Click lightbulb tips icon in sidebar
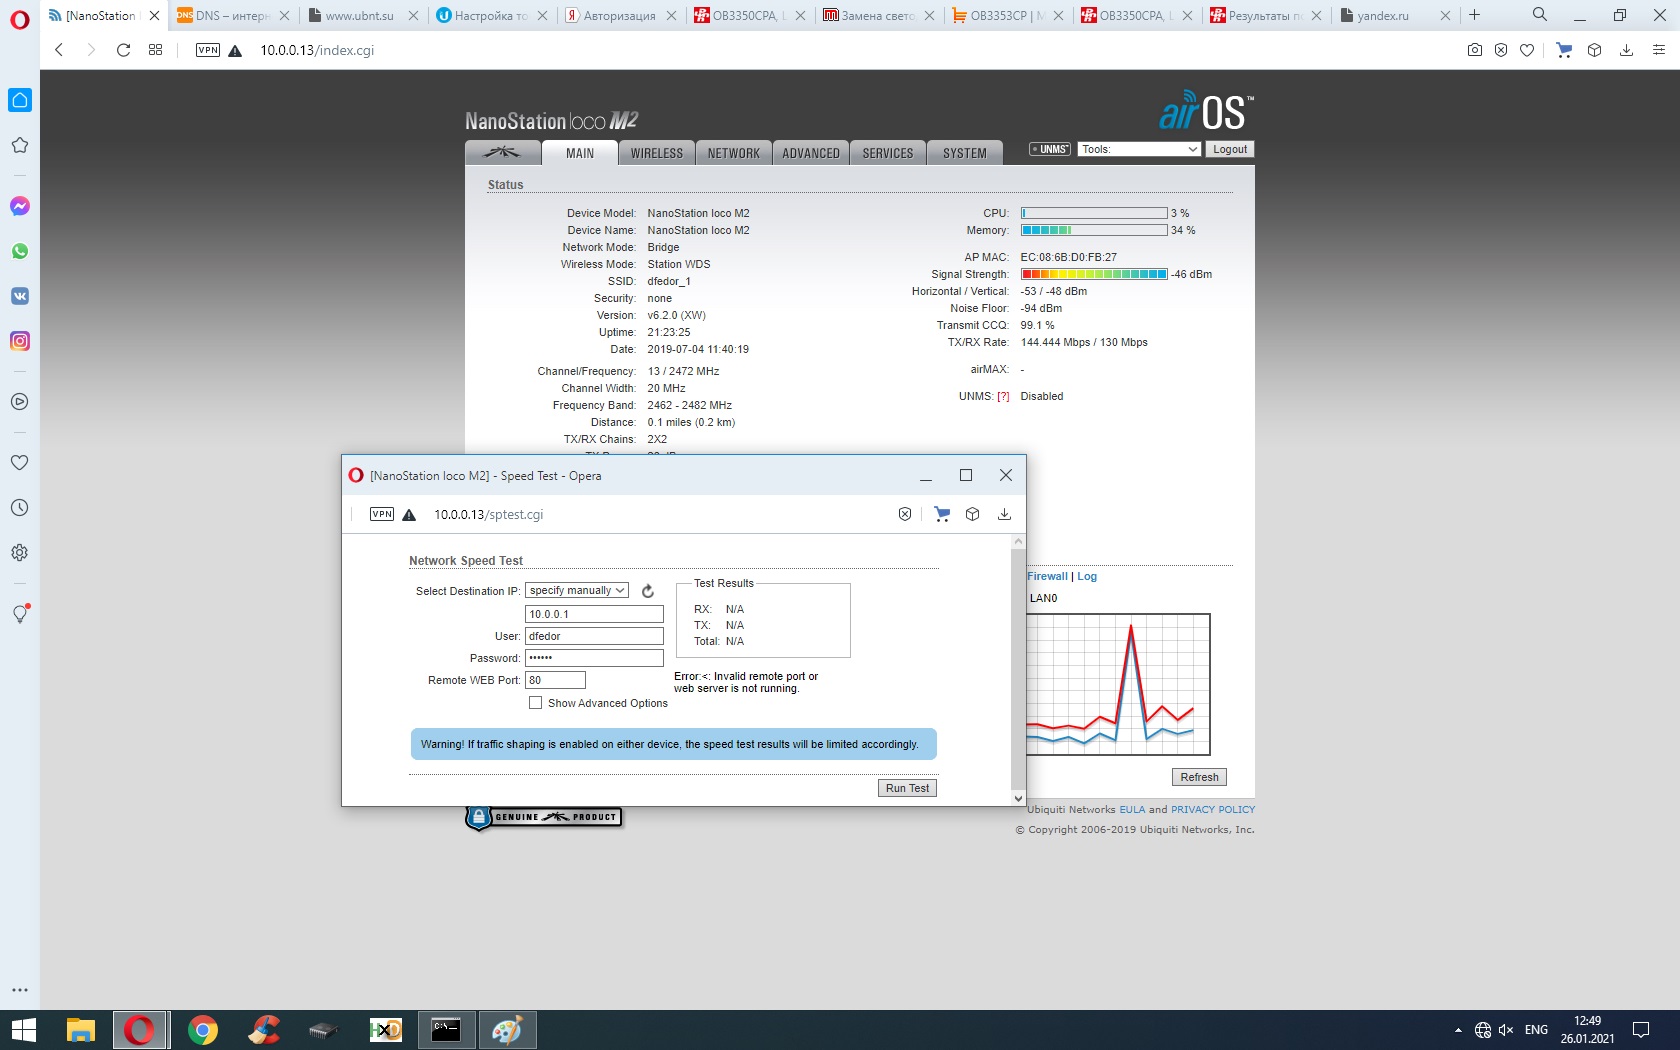 click(20, 614)
